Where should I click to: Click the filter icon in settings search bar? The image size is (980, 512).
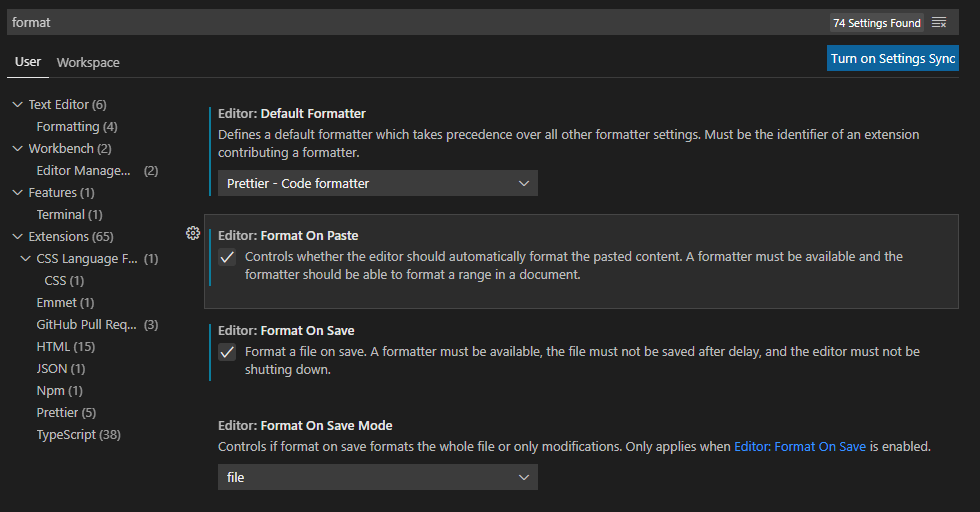[x=939, y=22]
